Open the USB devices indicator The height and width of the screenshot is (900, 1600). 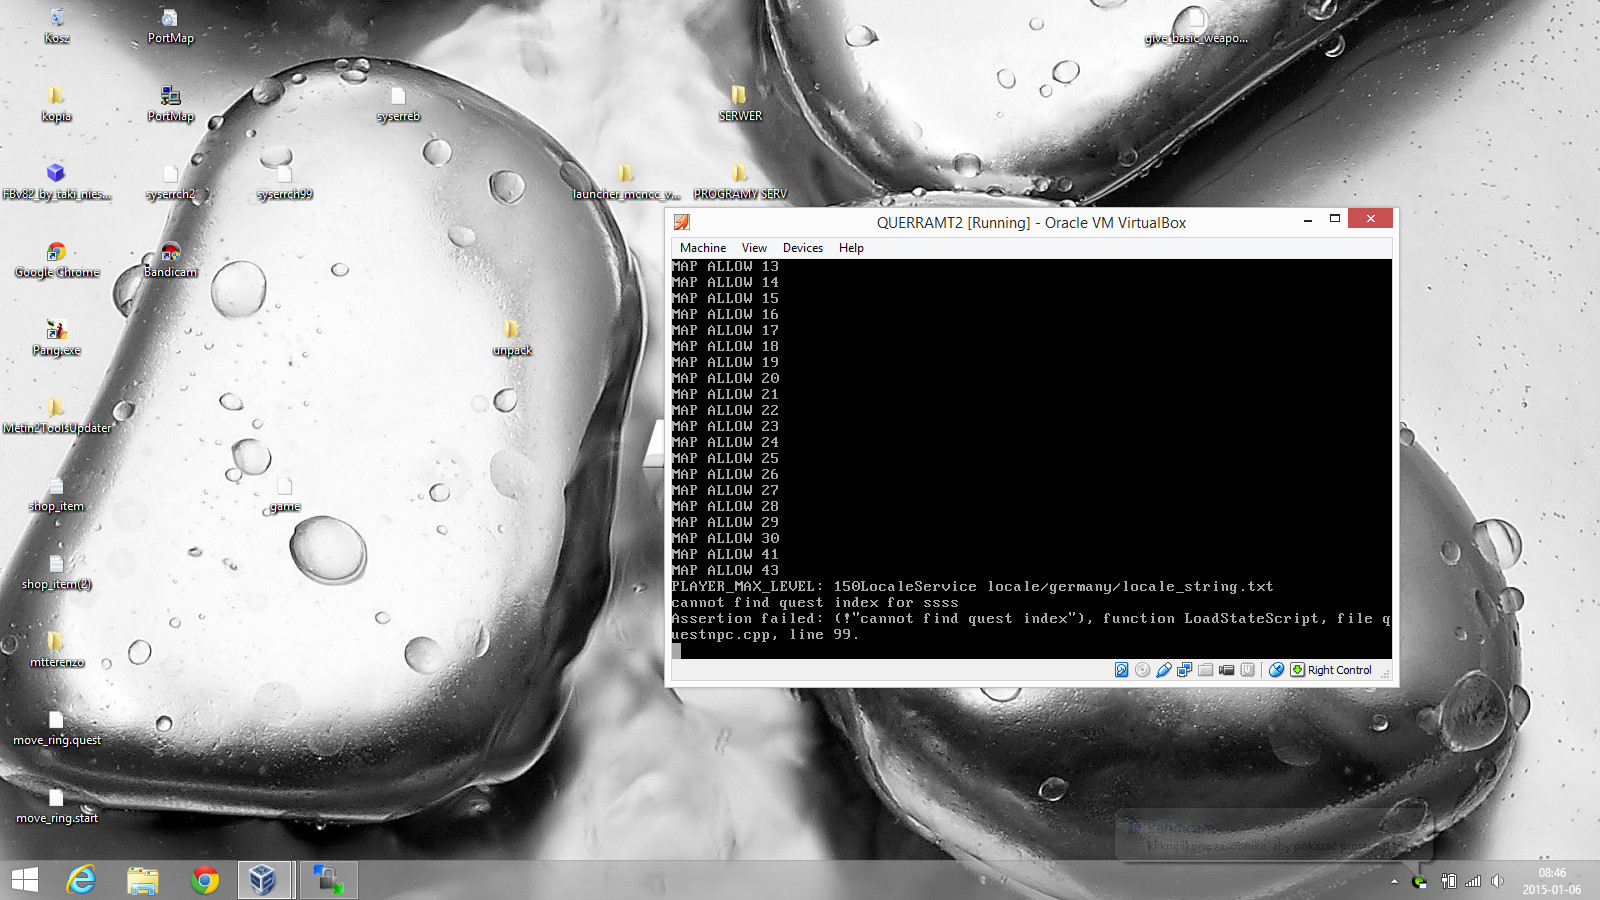click(x=1164, y=670)
